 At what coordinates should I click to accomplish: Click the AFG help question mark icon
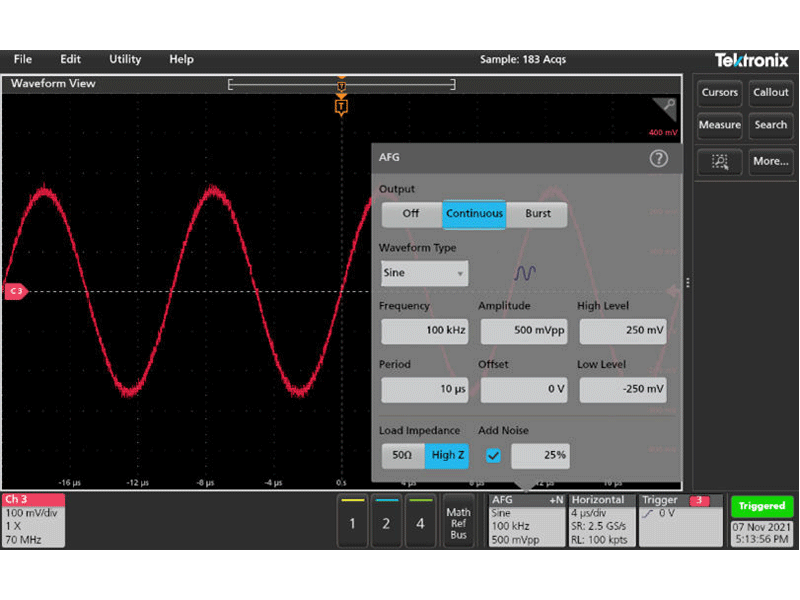[658, 158]
